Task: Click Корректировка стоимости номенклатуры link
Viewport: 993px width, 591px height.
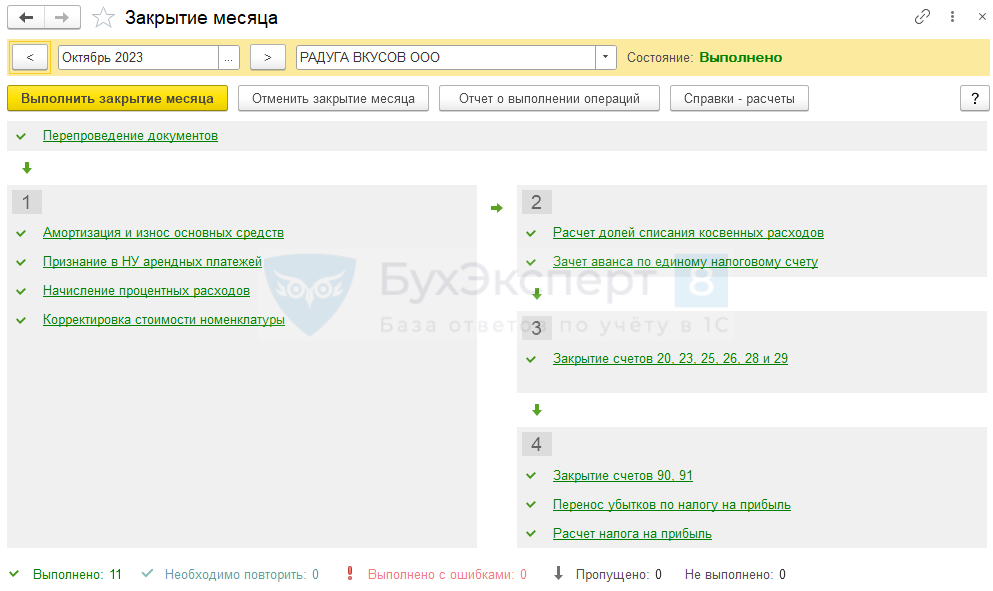Action: [x=163, y=320]
